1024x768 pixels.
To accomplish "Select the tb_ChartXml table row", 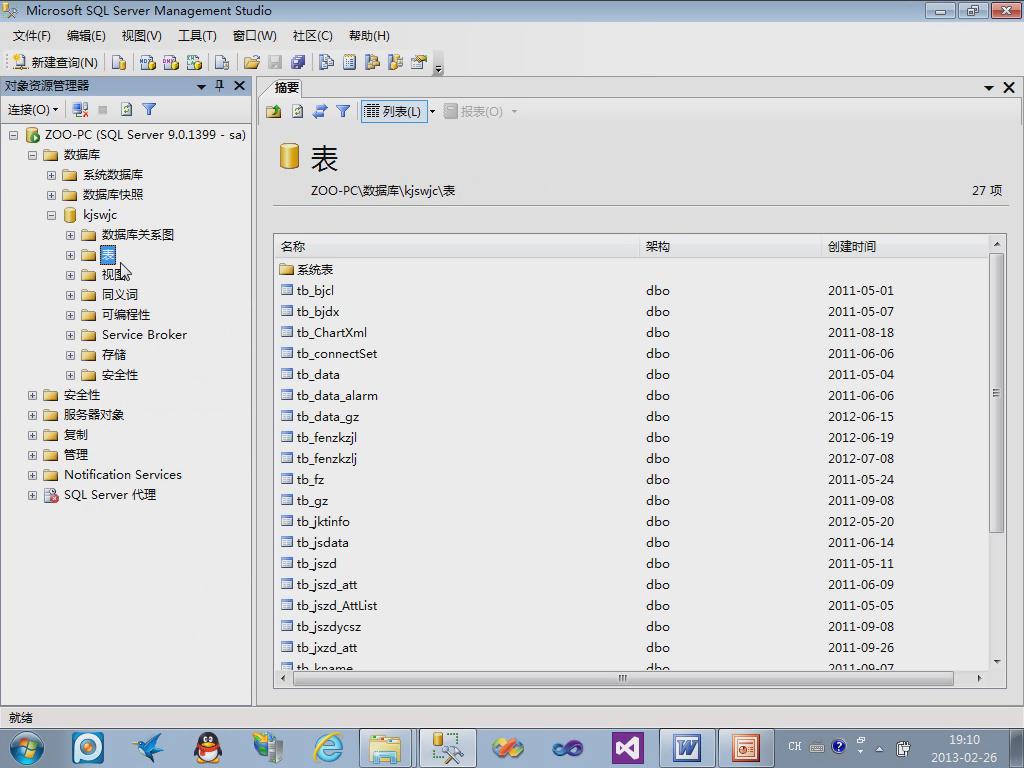I will click(x=632, y=332).
